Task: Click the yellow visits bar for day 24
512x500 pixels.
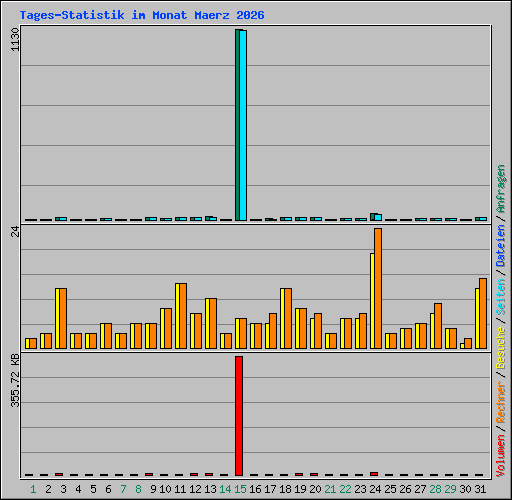Action: [372, 301]
